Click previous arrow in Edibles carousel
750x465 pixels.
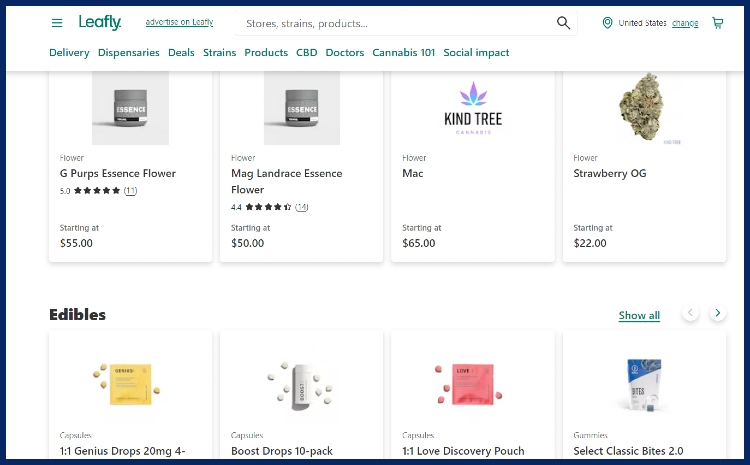click(690, 313)
